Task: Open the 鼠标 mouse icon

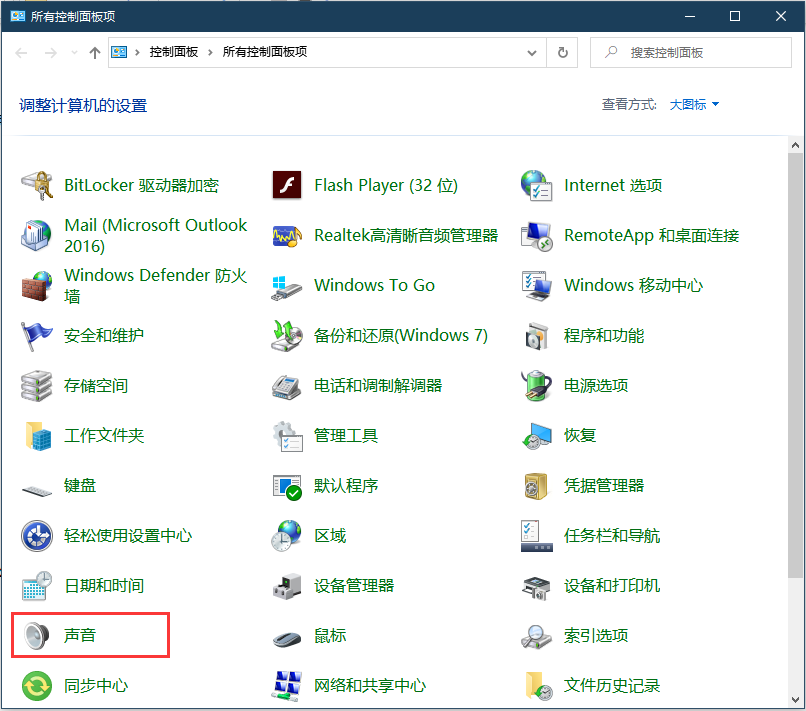Action: (x=287, y=639)
